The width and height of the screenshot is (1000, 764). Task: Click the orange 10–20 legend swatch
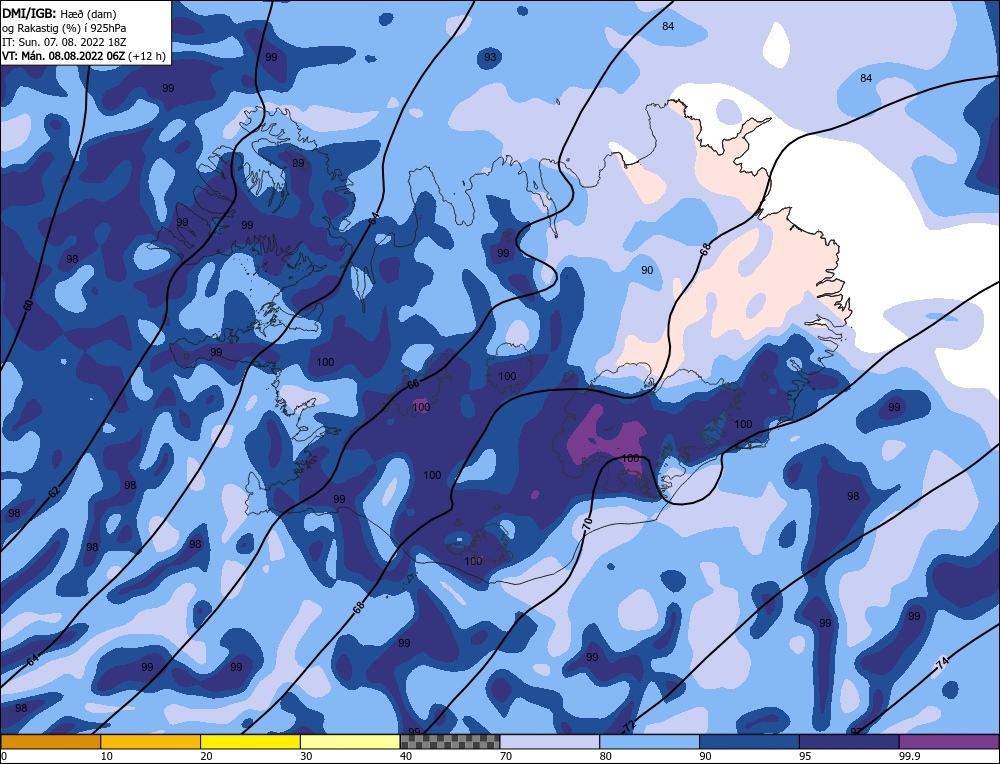click(151, 742)
